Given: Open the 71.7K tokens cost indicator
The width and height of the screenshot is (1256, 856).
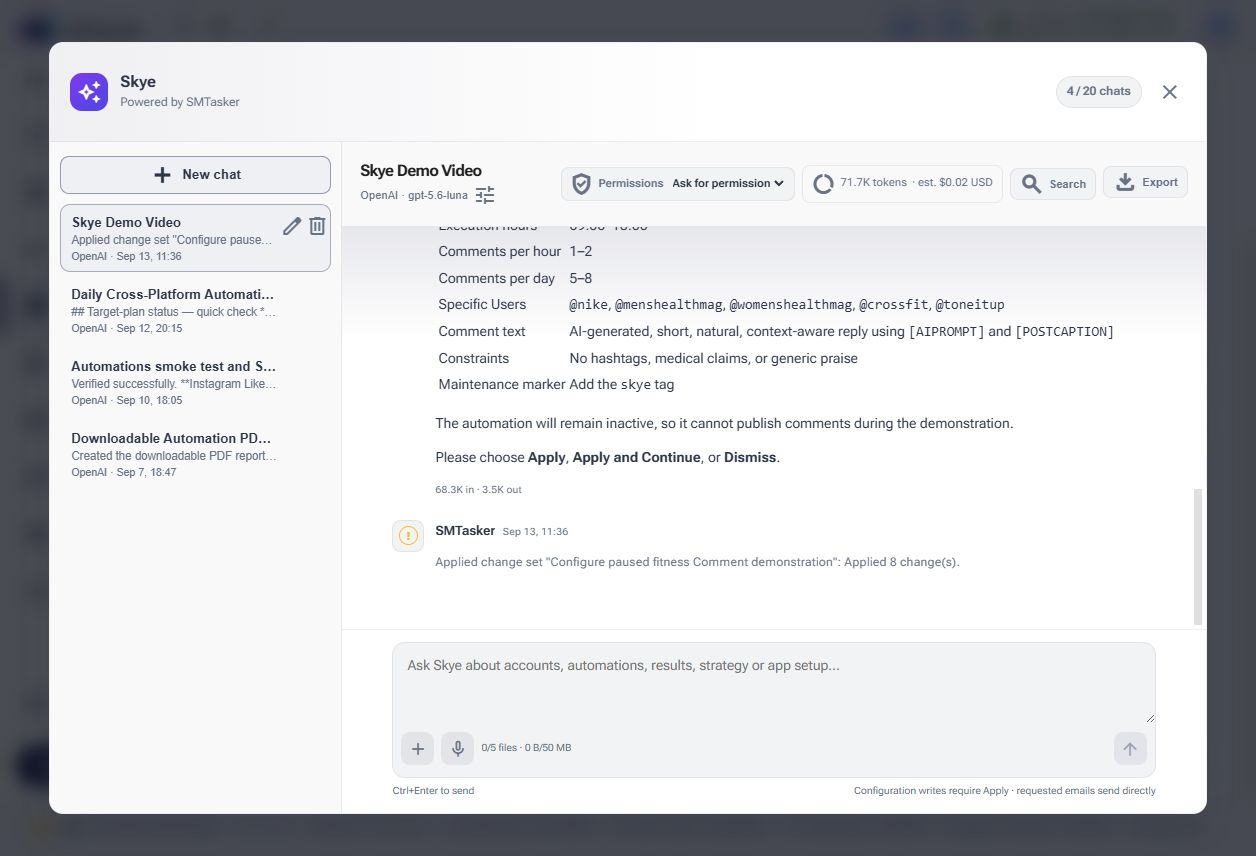Looking at the screenshot, I should click(x=902, y=184).
